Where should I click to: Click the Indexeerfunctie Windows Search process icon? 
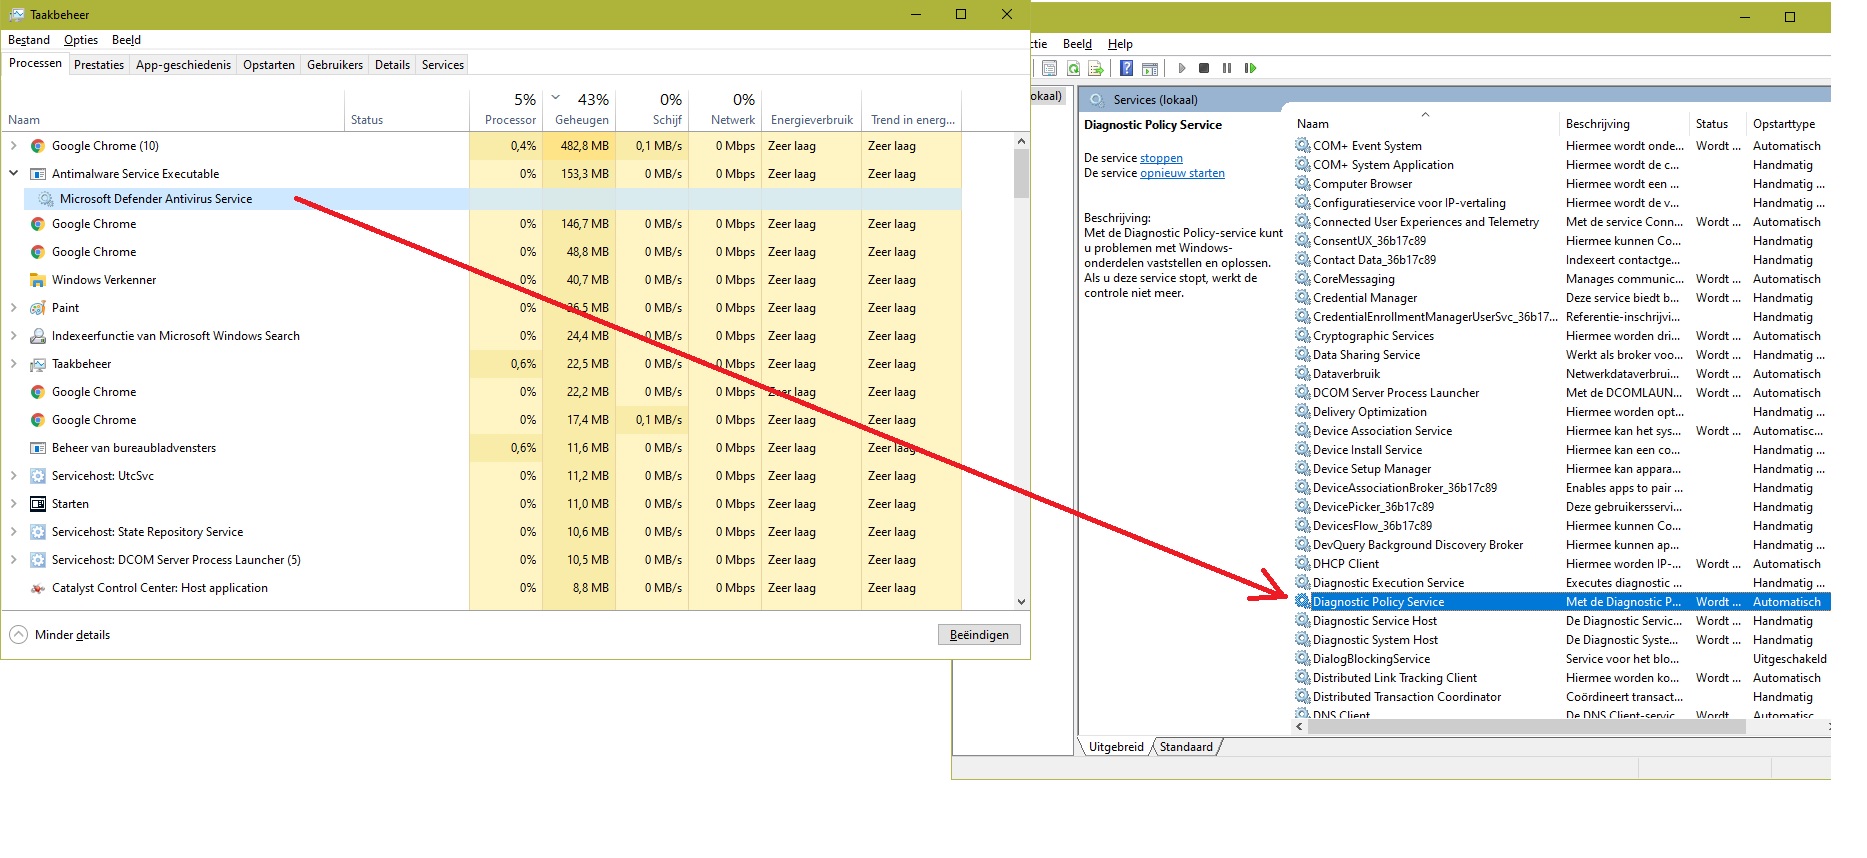tap(38, 336)
